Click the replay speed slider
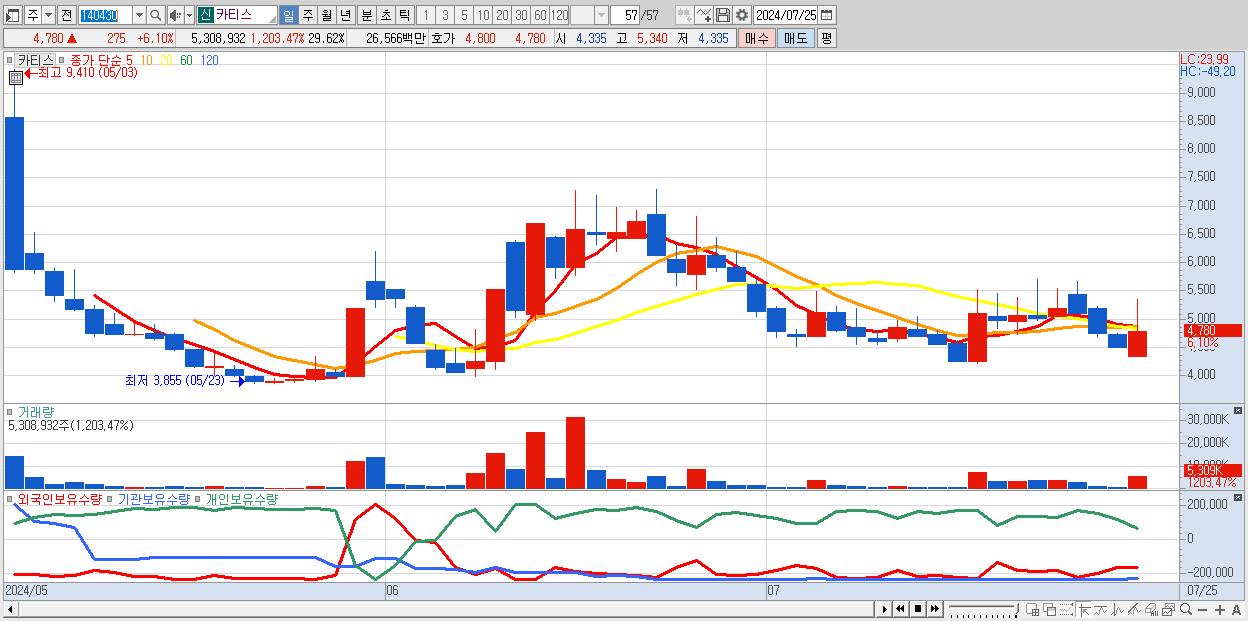This screenshot has width=1248, height=621. (x=982, y=609)
